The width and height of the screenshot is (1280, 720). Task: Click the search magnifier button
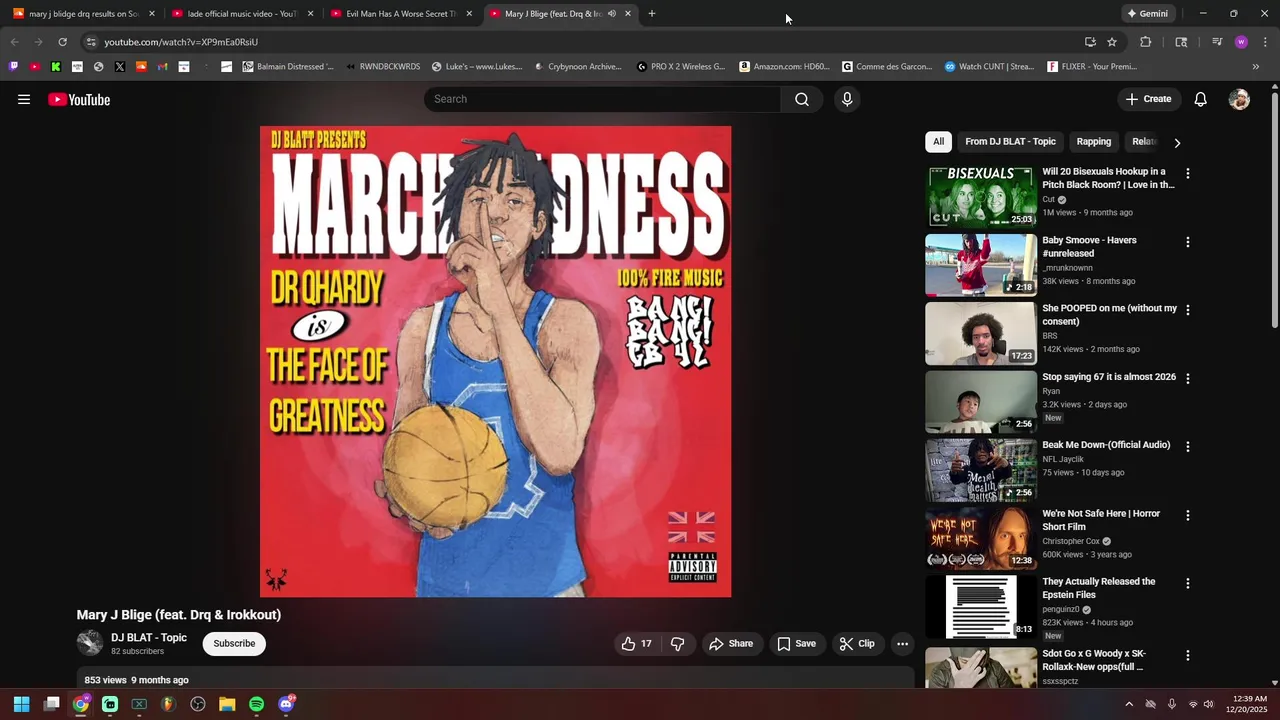coord(802,99)
